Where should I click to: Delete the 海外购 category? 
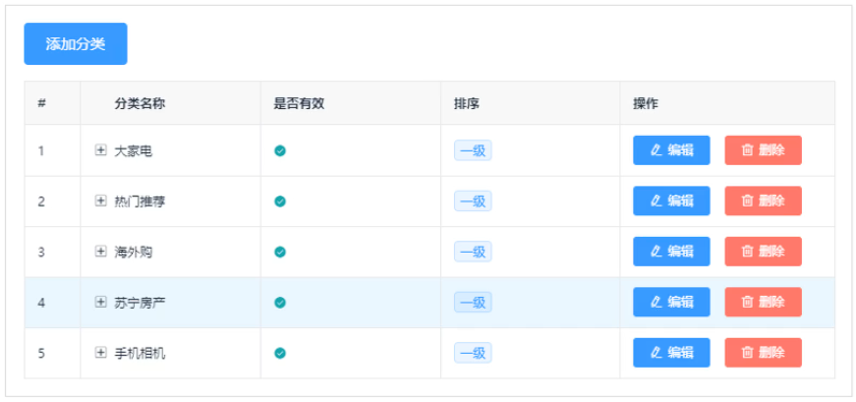coord(762,252)
